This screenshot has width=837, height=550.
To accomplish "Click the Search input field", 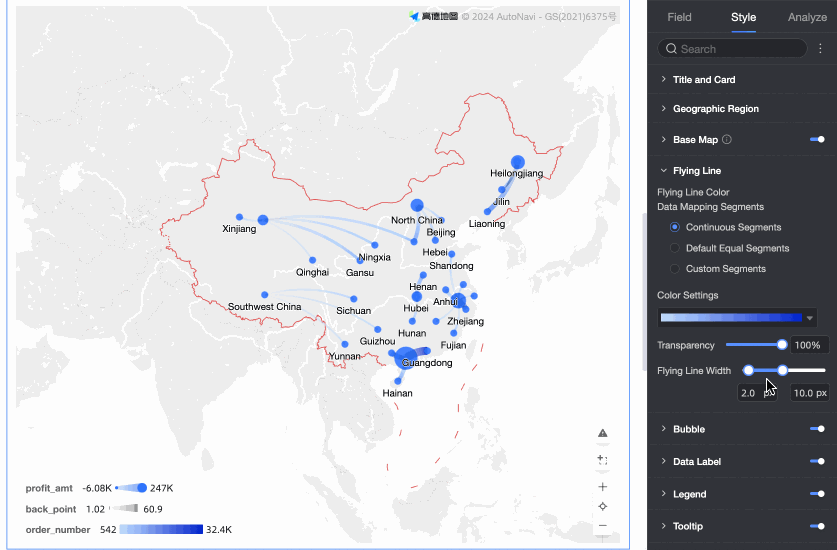I will coord(732,49).
